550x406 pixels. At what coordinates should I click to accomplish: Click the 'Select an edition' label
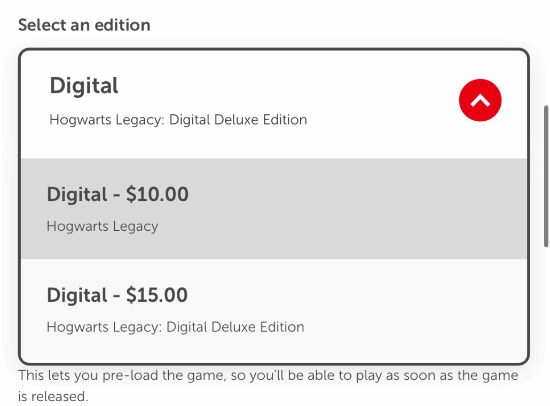point(84,25)
